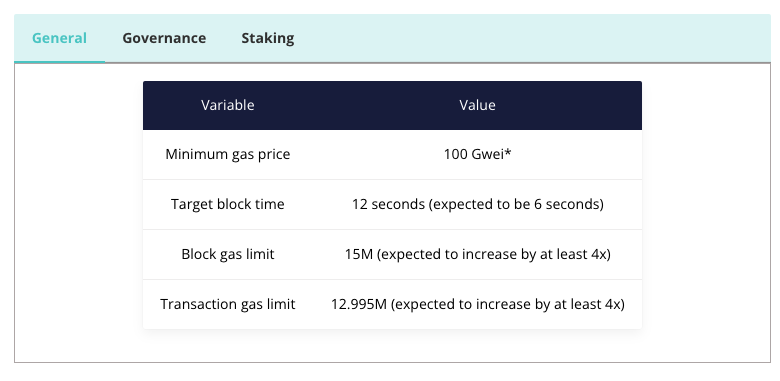780x381 pixels.
Task: Select the Transaction gas limit cell
Action: point(228,304)
